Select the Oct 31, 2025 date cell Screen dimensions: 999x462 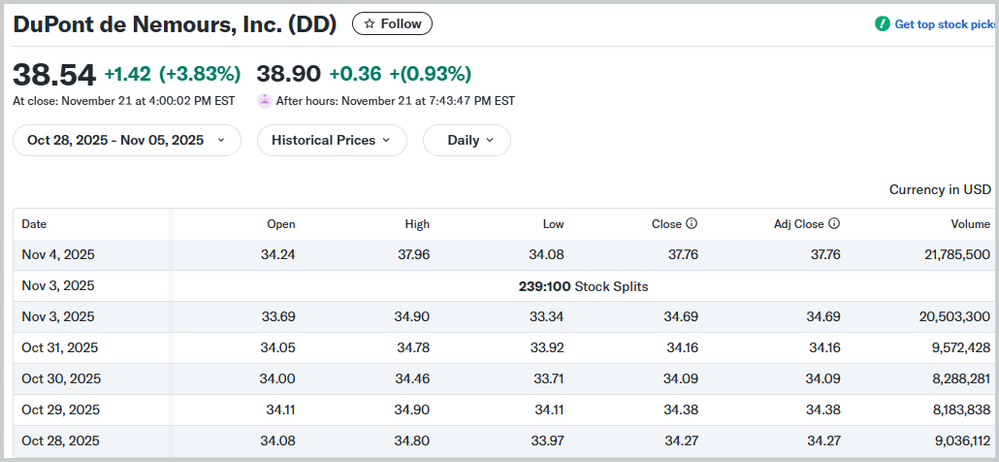[x=60, y=348]
